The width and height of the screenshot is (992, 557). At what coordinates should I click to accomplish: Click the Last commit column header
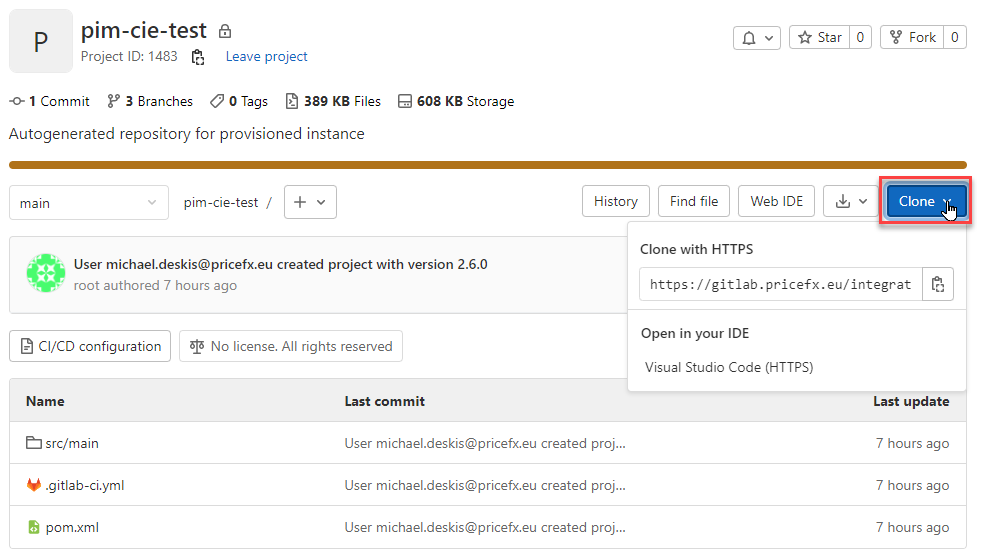pyautogui.click(x=385, y=401)
